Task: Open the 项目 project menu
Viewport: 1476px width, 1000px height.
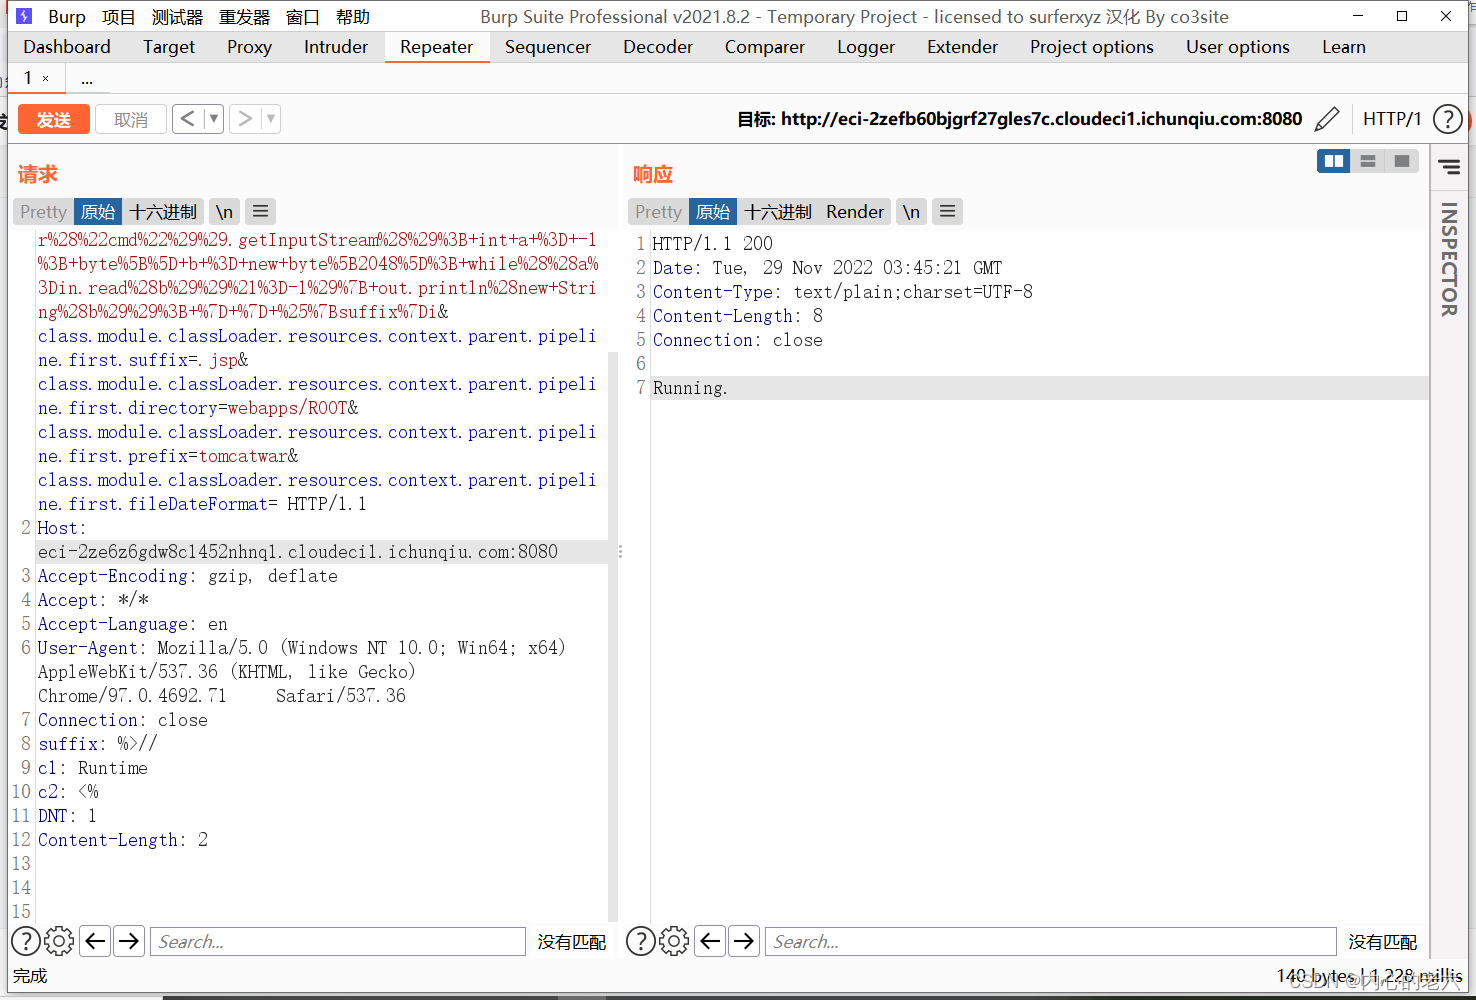Action: click(118, 17)
